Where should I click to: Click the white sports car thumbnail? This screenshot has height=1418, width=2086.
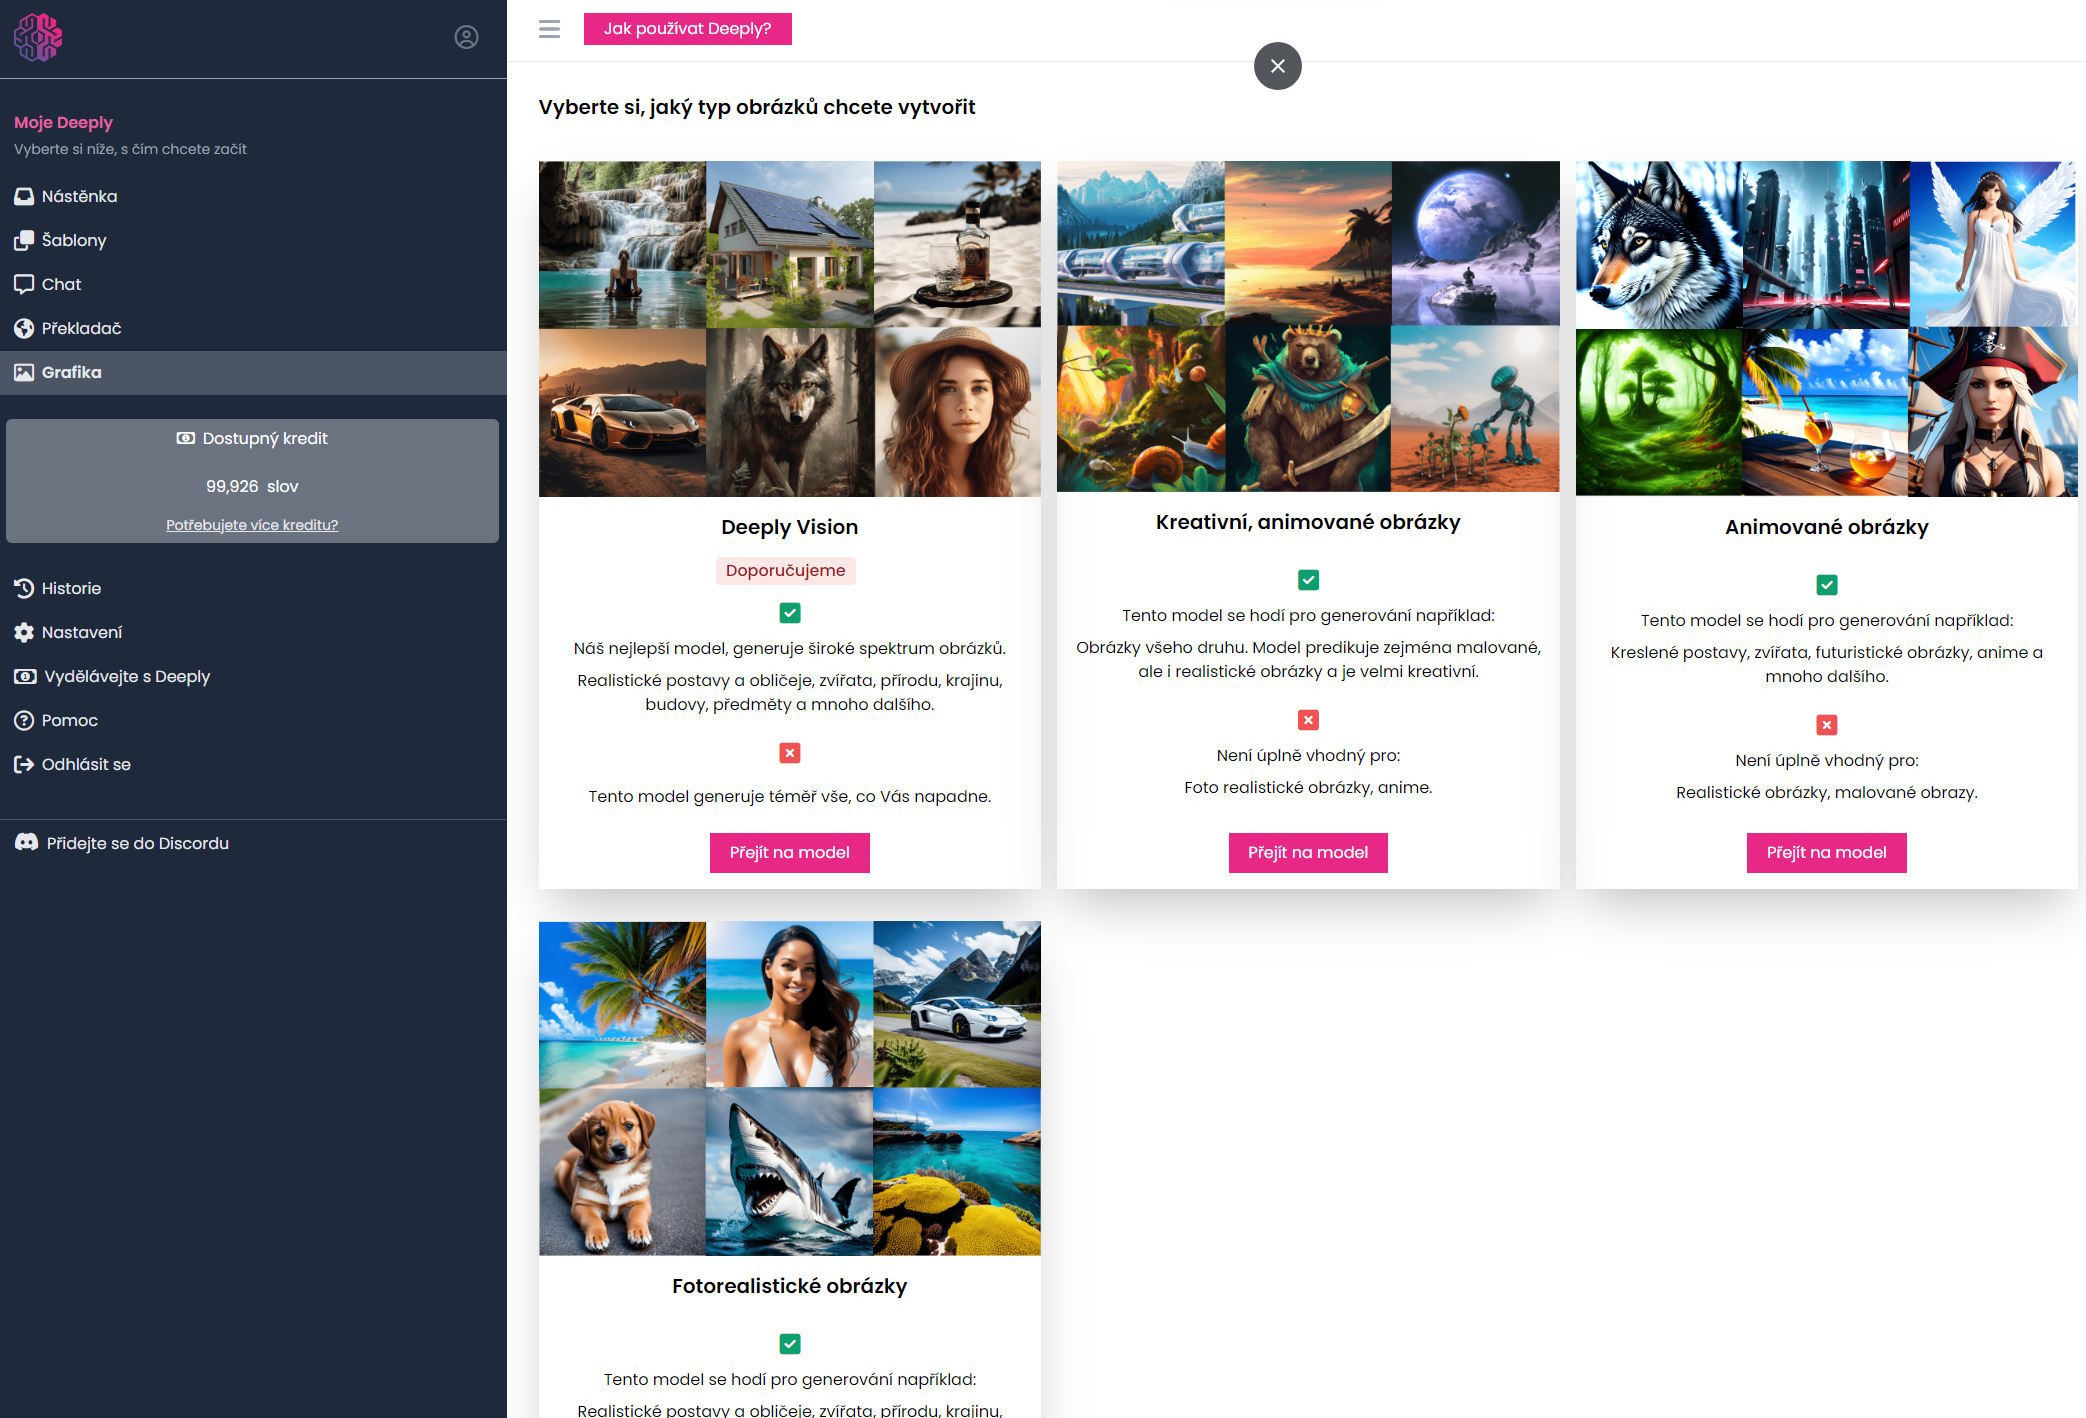pos(958,1005)
